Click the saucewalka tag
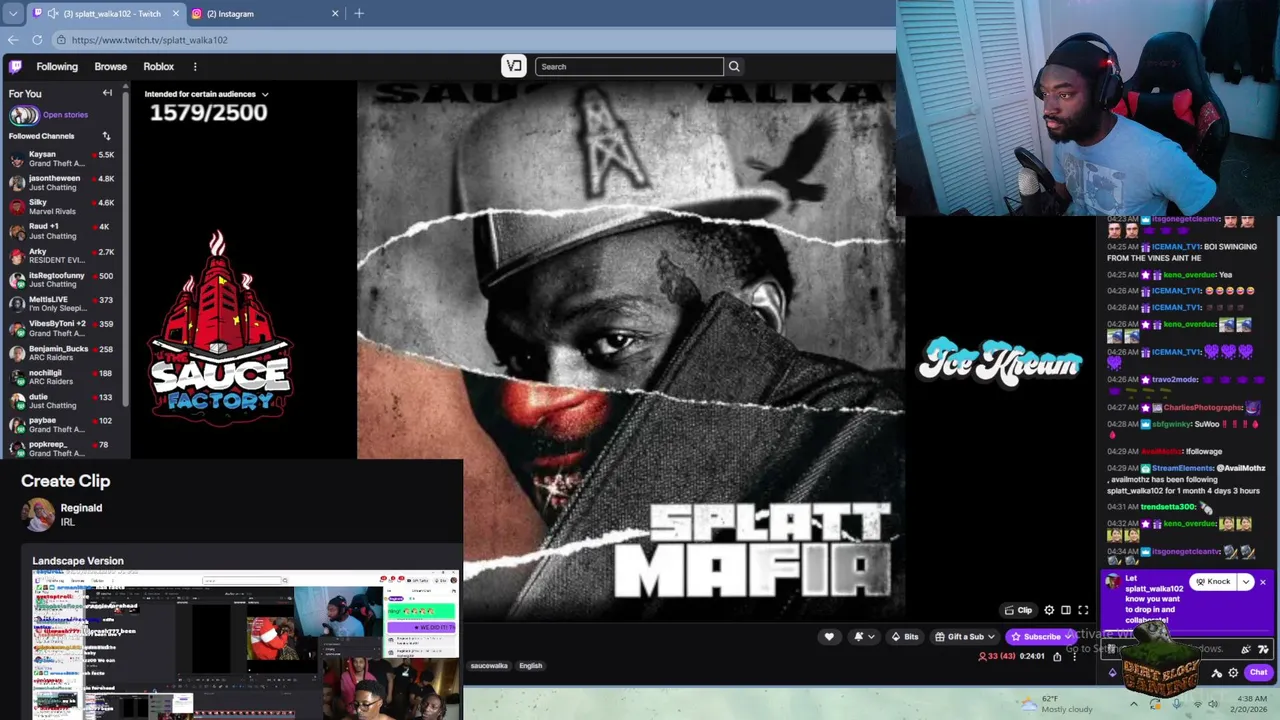 (489, 666)
